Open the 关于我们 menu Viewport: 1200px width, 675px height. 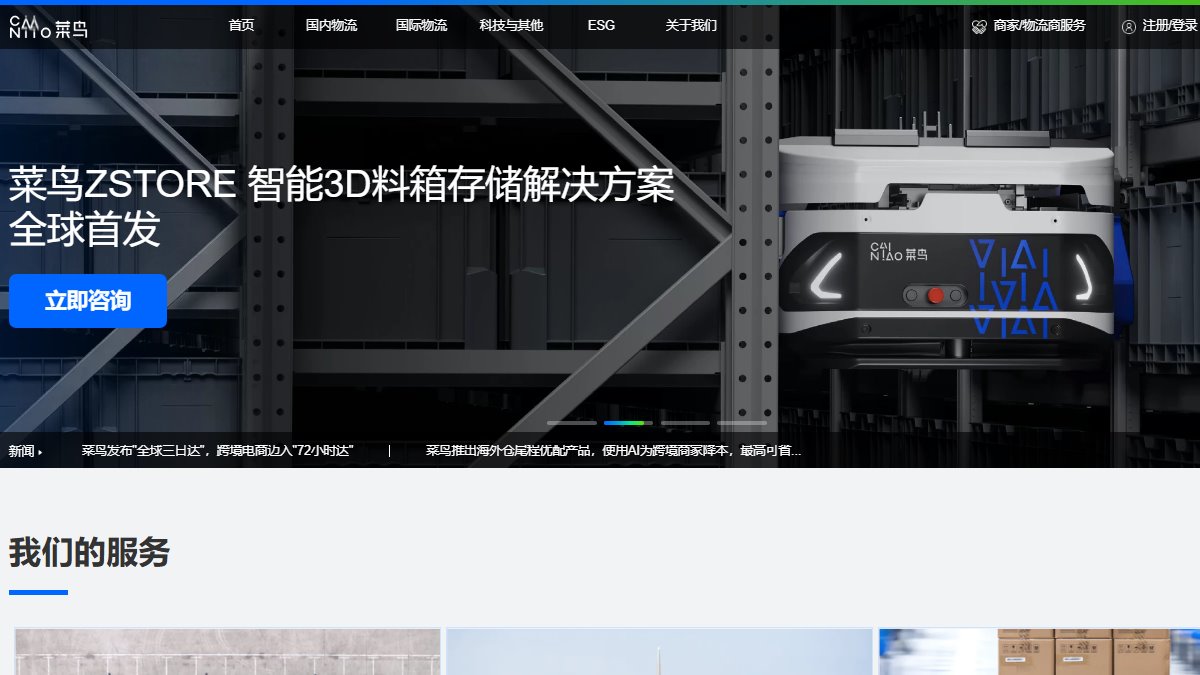point(691,26)
